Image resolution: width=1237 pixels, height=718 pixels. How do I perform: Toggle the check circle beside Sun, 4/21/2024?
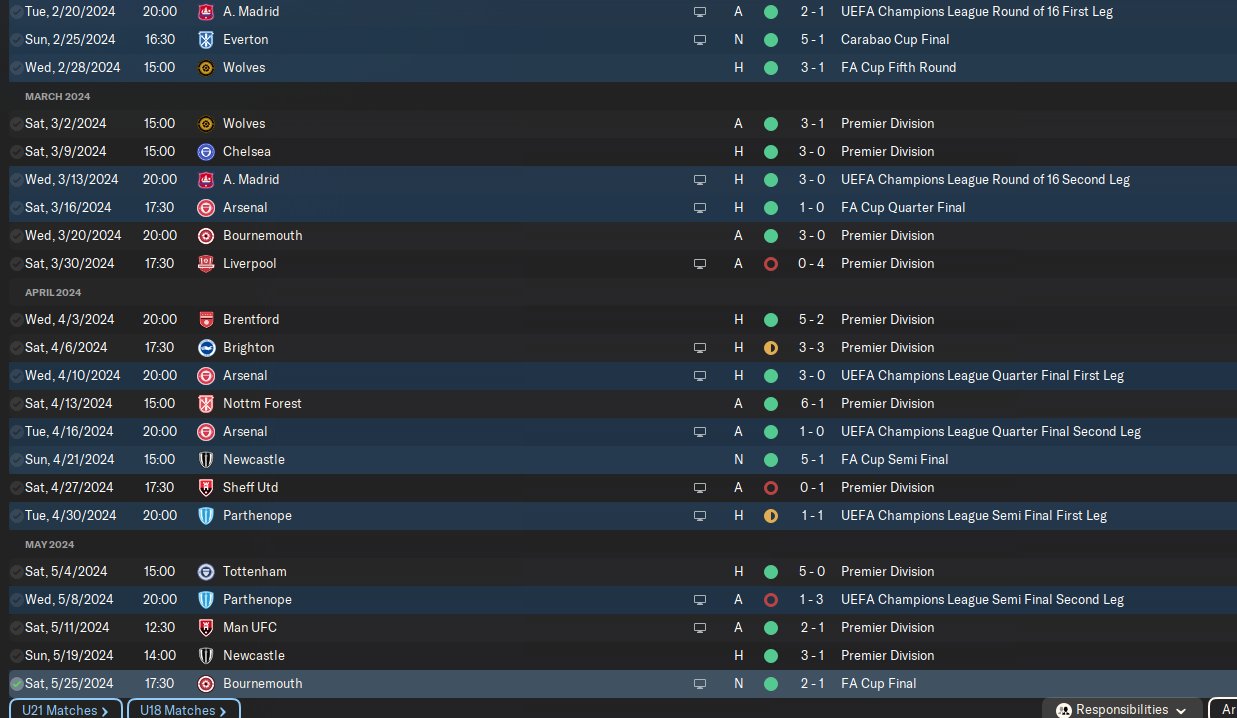(x=17, y=460)
